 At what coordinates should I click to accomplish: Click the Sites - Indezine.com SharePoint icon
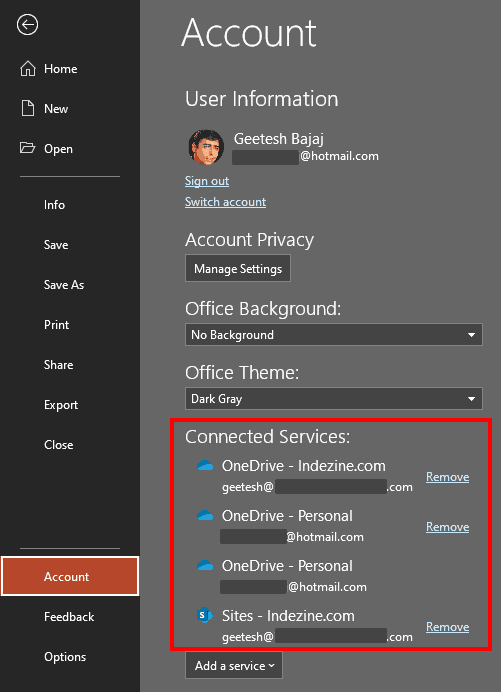point(205,615)
